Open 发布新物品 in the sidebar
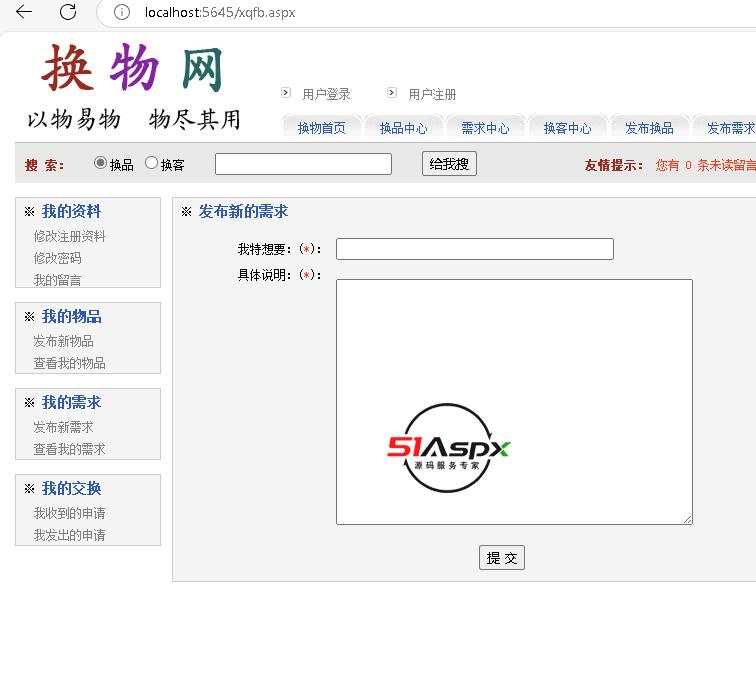The image size is (756, 696). 64,341
